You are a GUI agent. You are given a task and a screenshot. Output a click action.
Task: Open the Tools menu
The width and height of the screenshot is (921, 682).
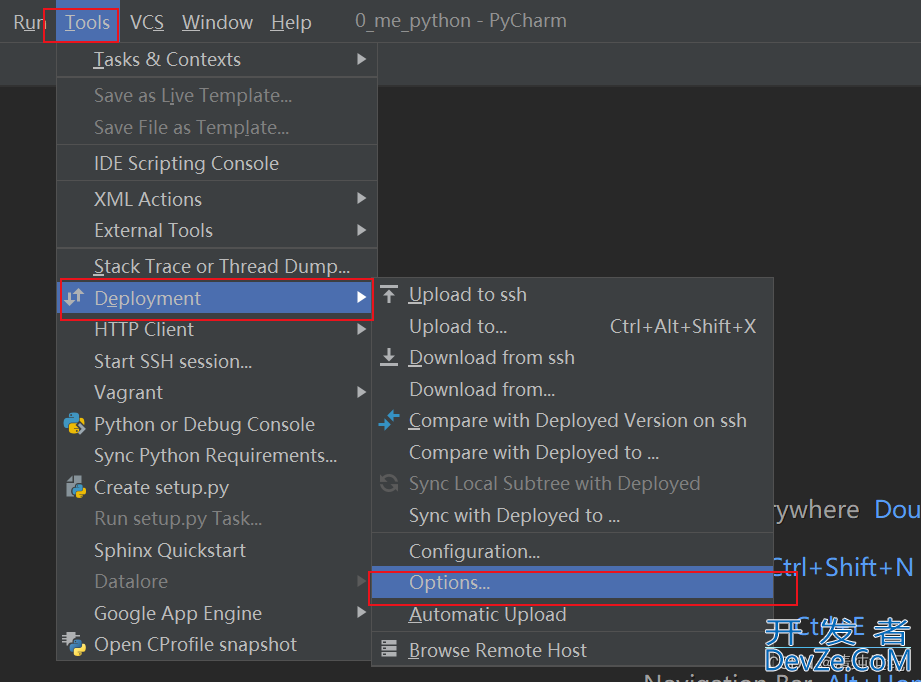[x=87, y=22]
